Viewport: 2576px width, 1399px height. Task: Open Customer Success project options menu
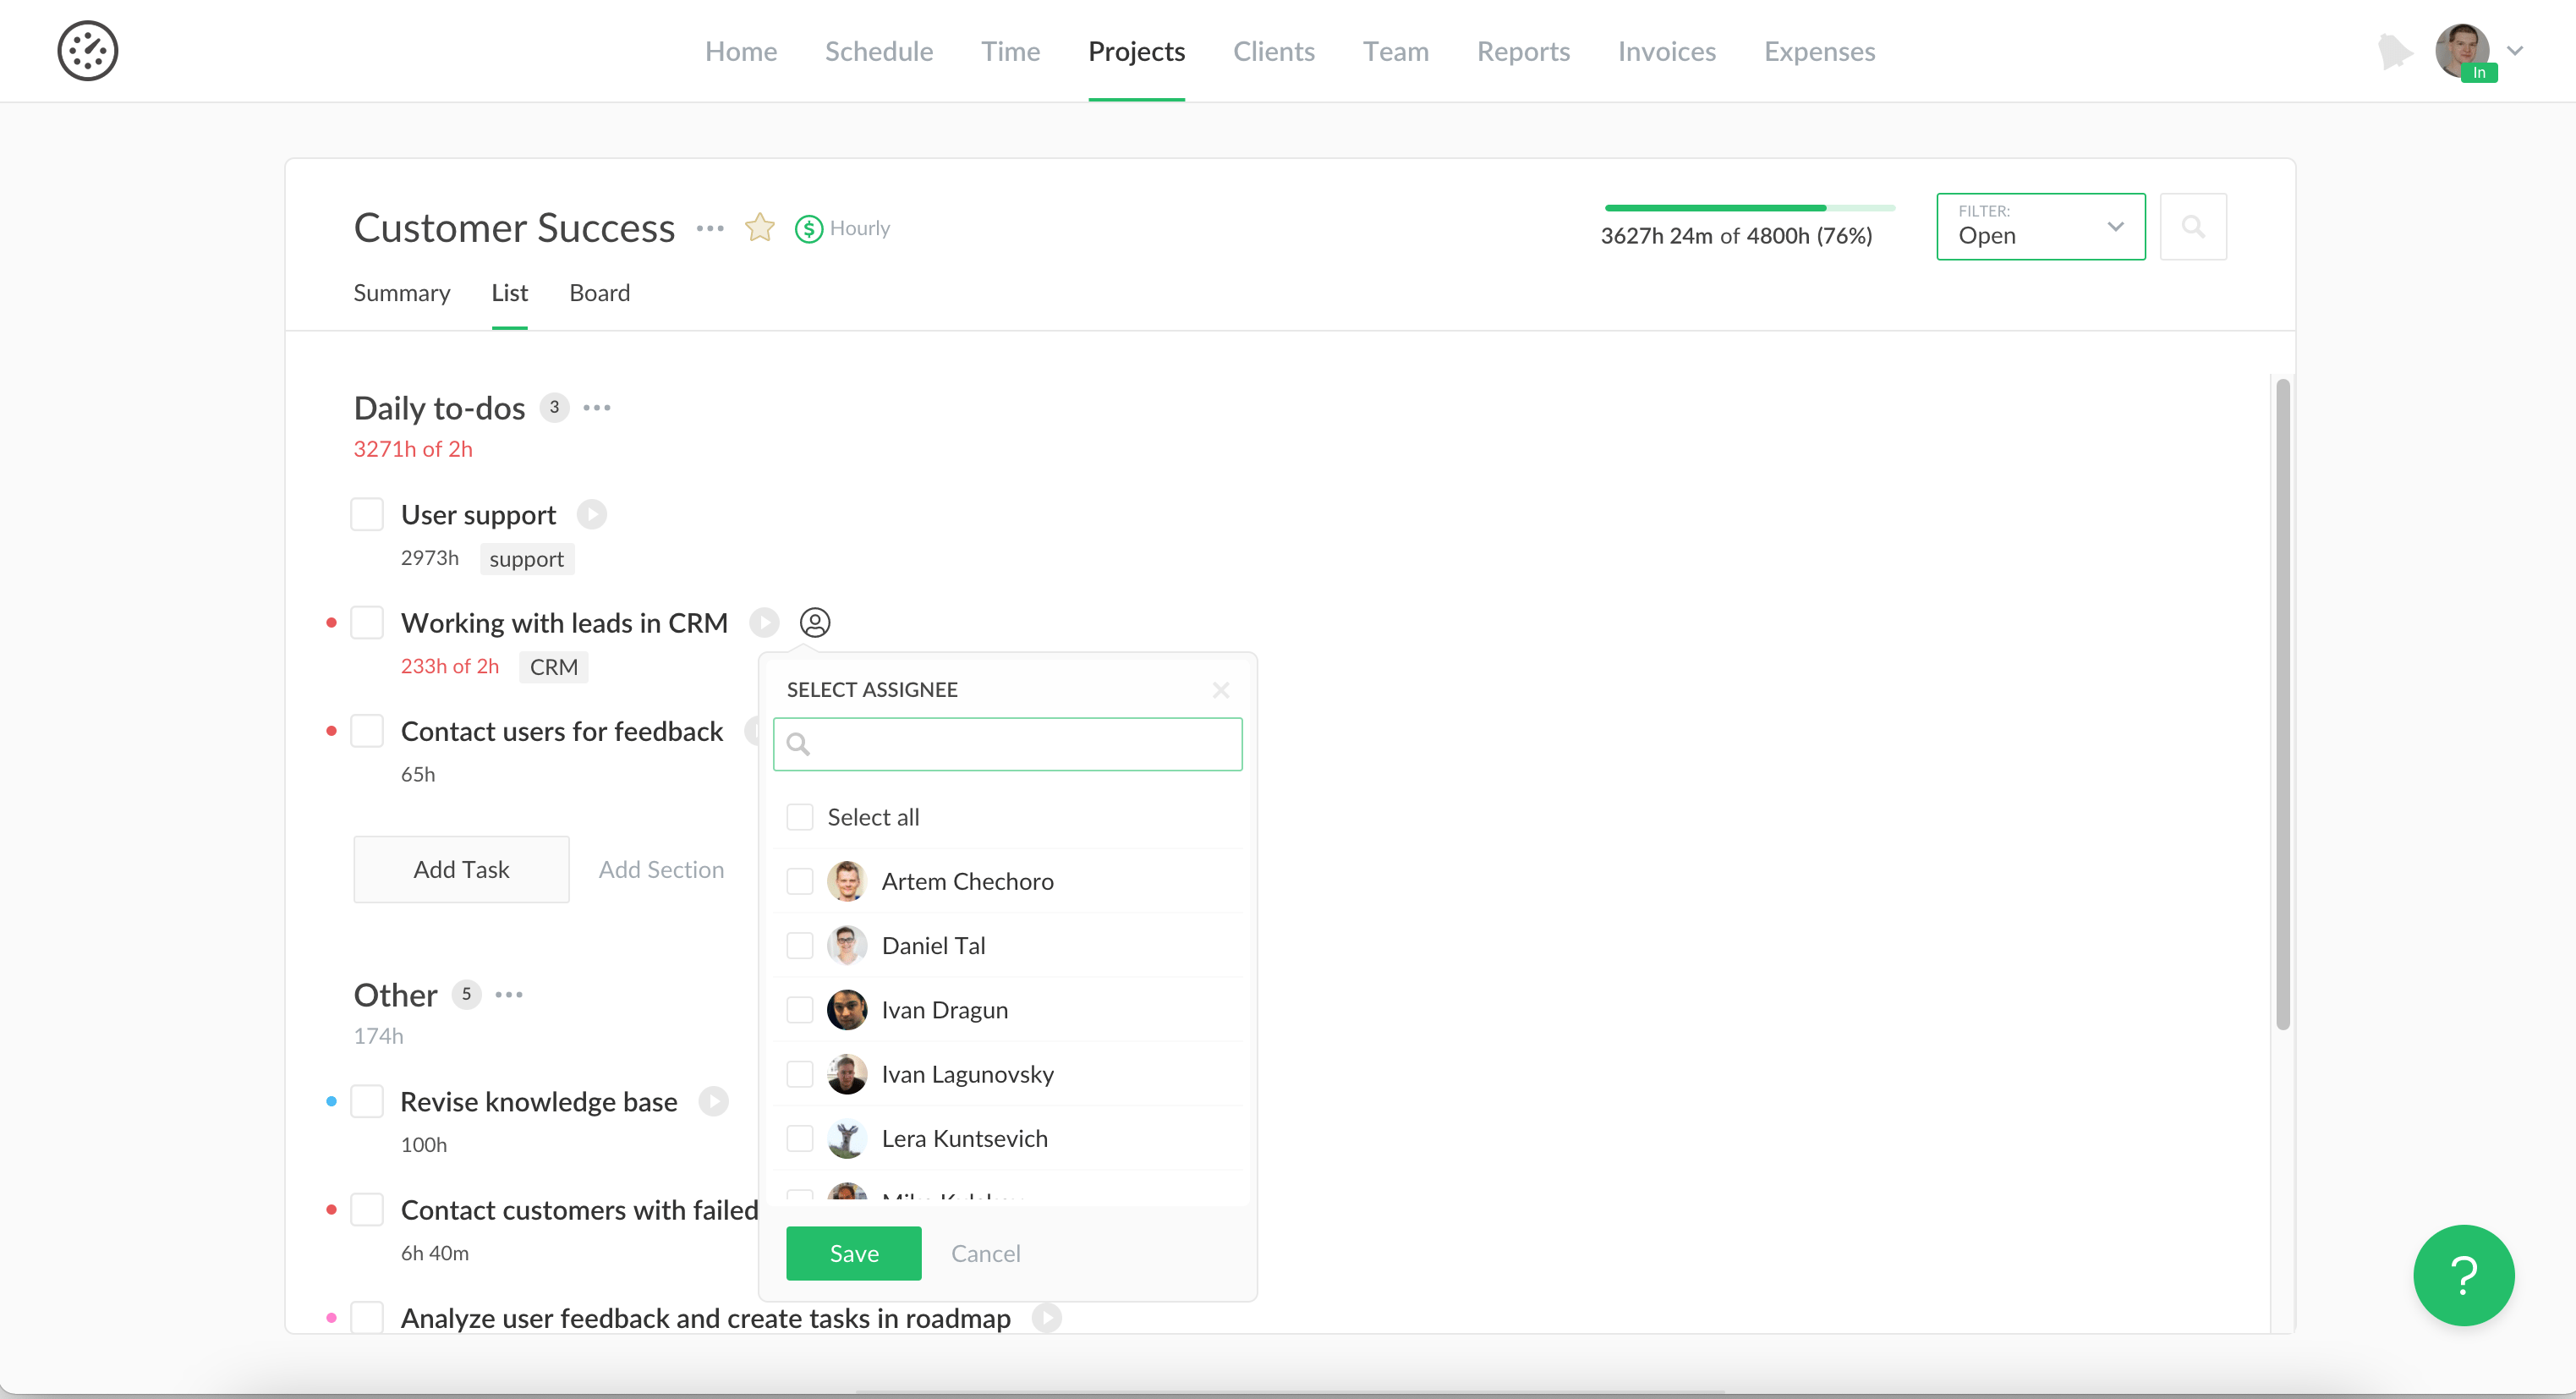[x=710, y=228]
